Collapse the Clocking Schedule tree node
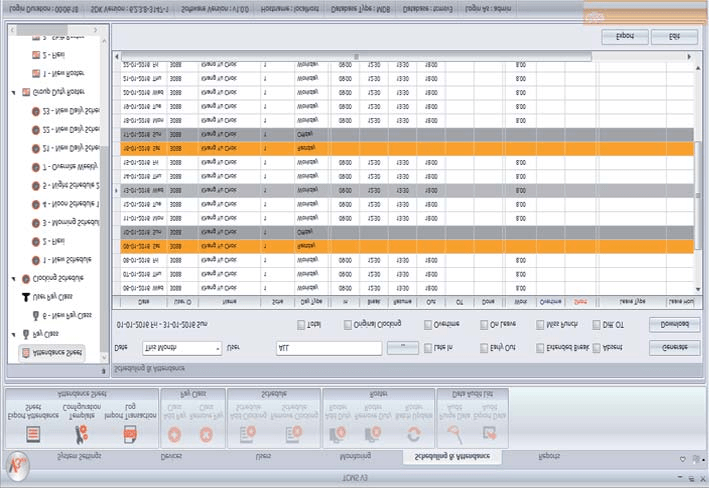The height and width of the screenshot is (488, 709). tap(14, 279)
